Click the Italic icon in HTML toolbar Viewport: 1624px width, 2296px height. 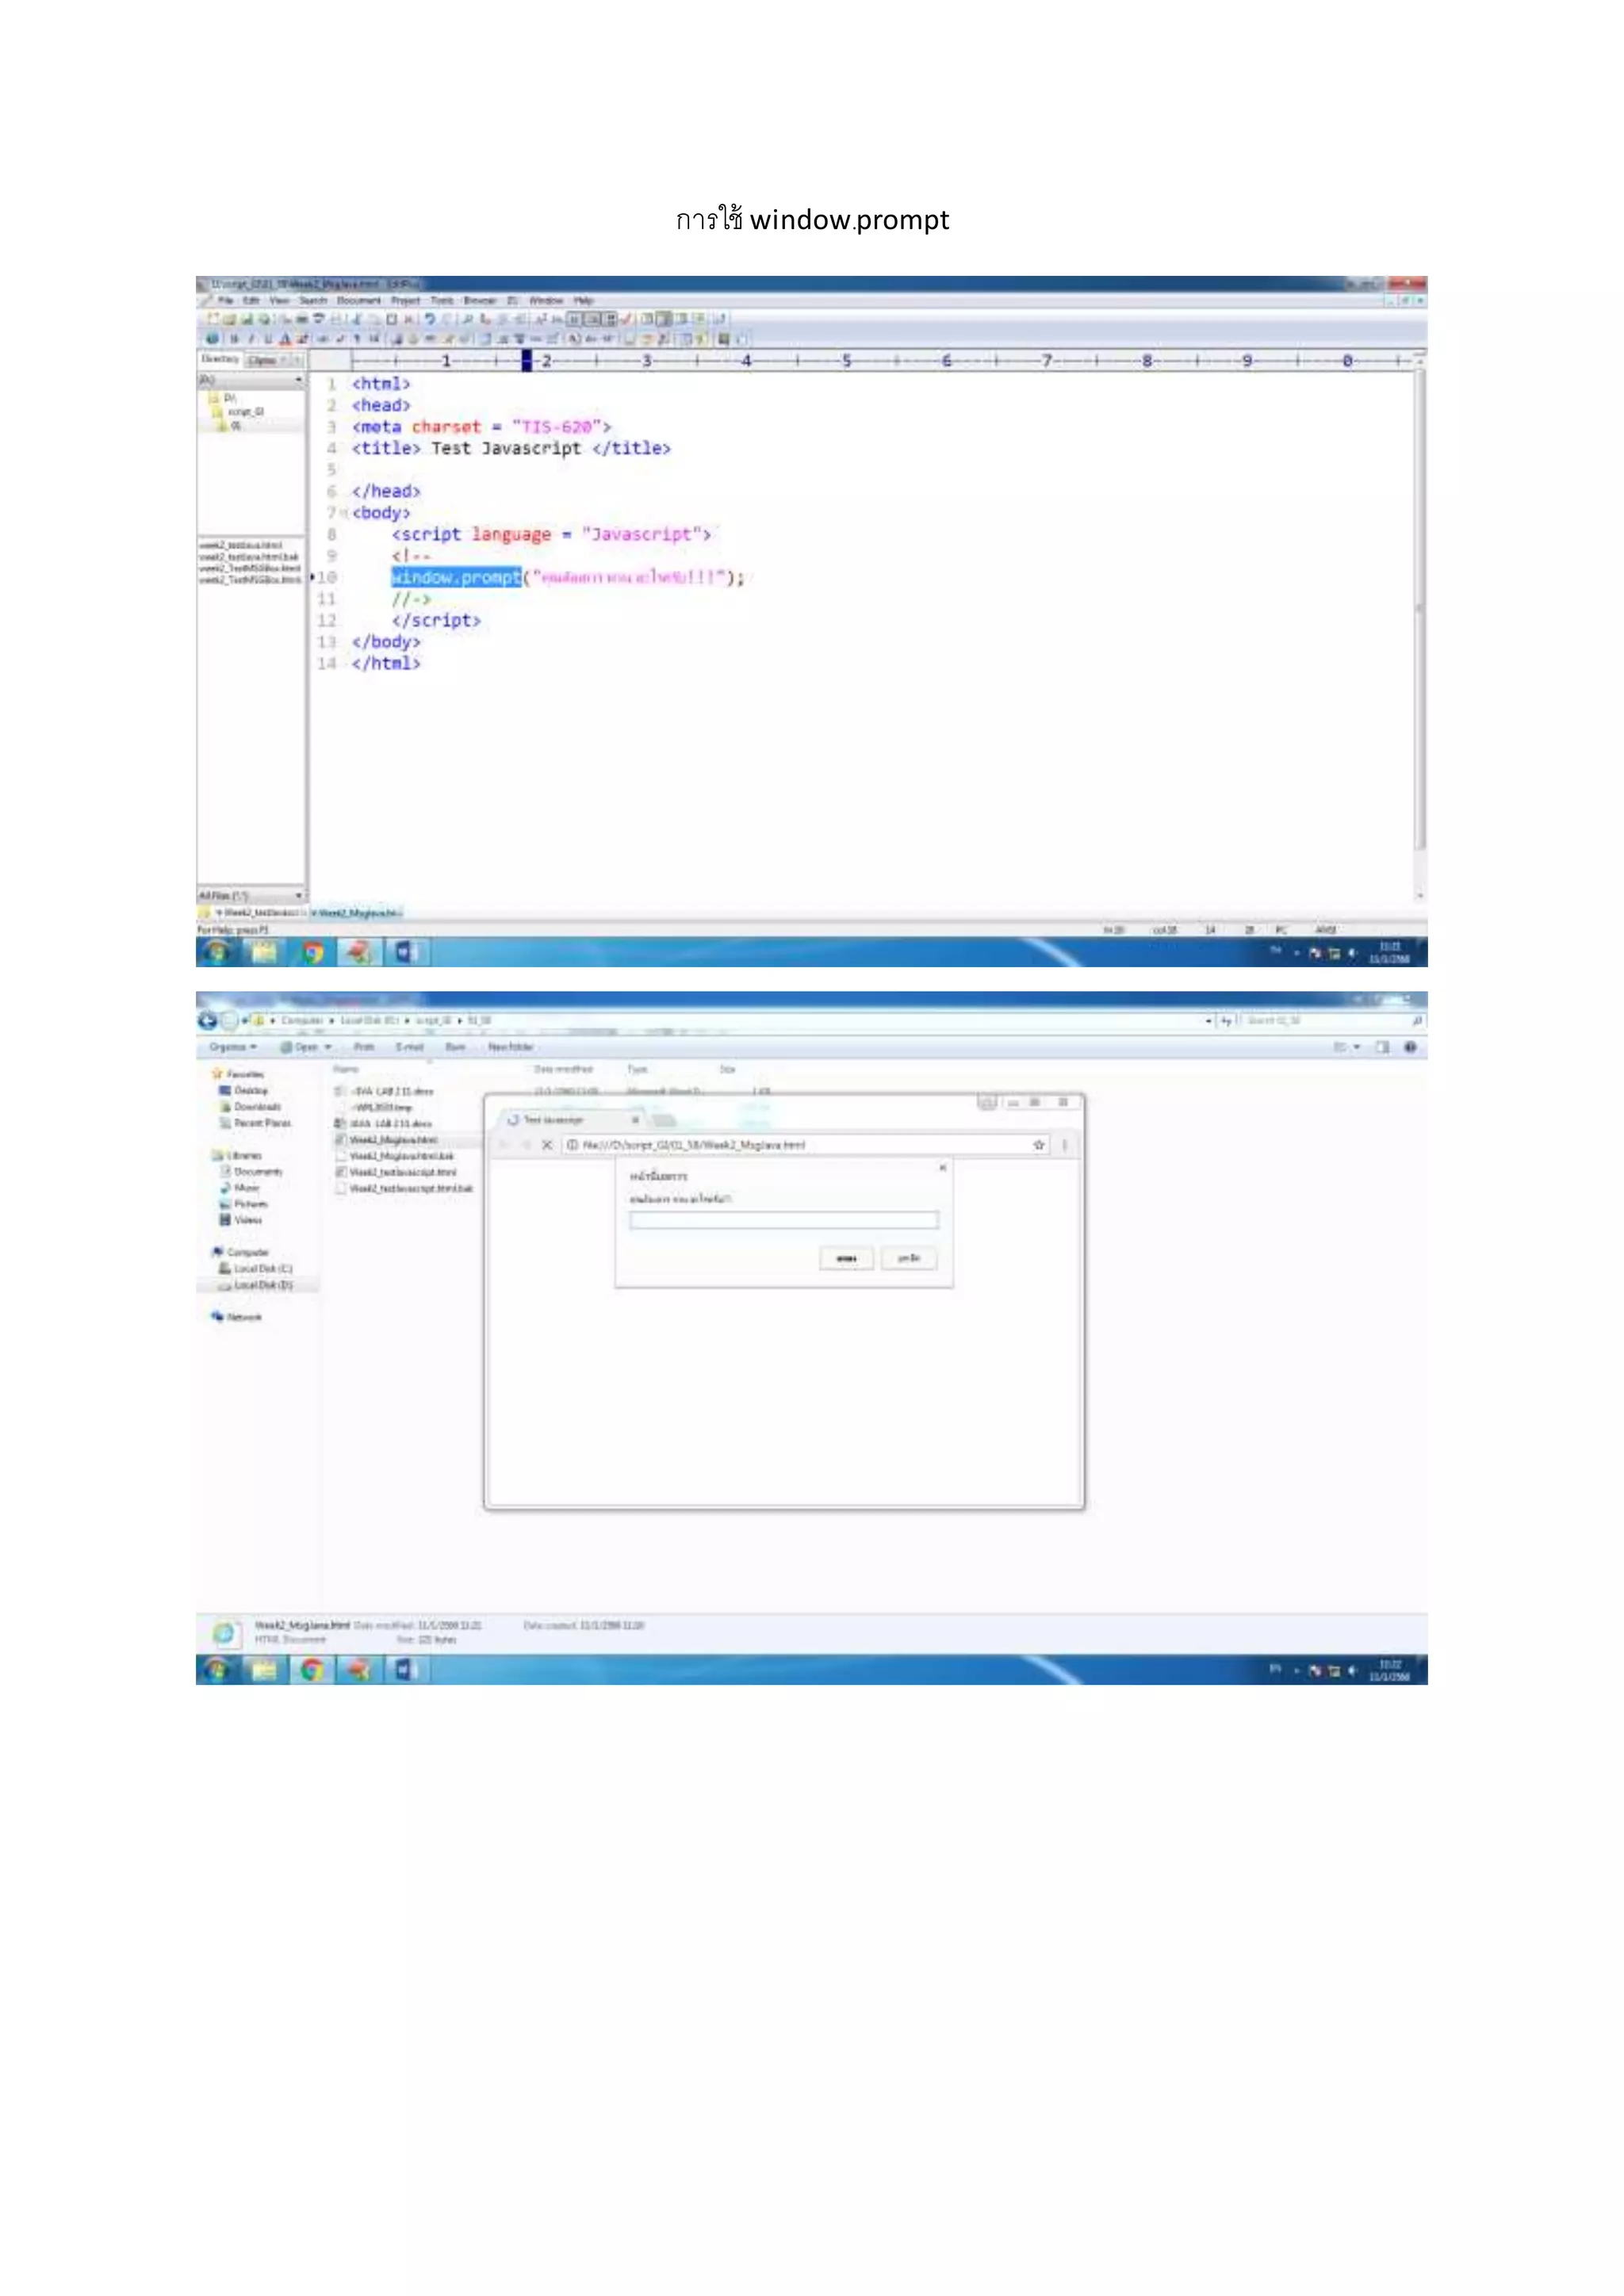(x=251, y=339)
